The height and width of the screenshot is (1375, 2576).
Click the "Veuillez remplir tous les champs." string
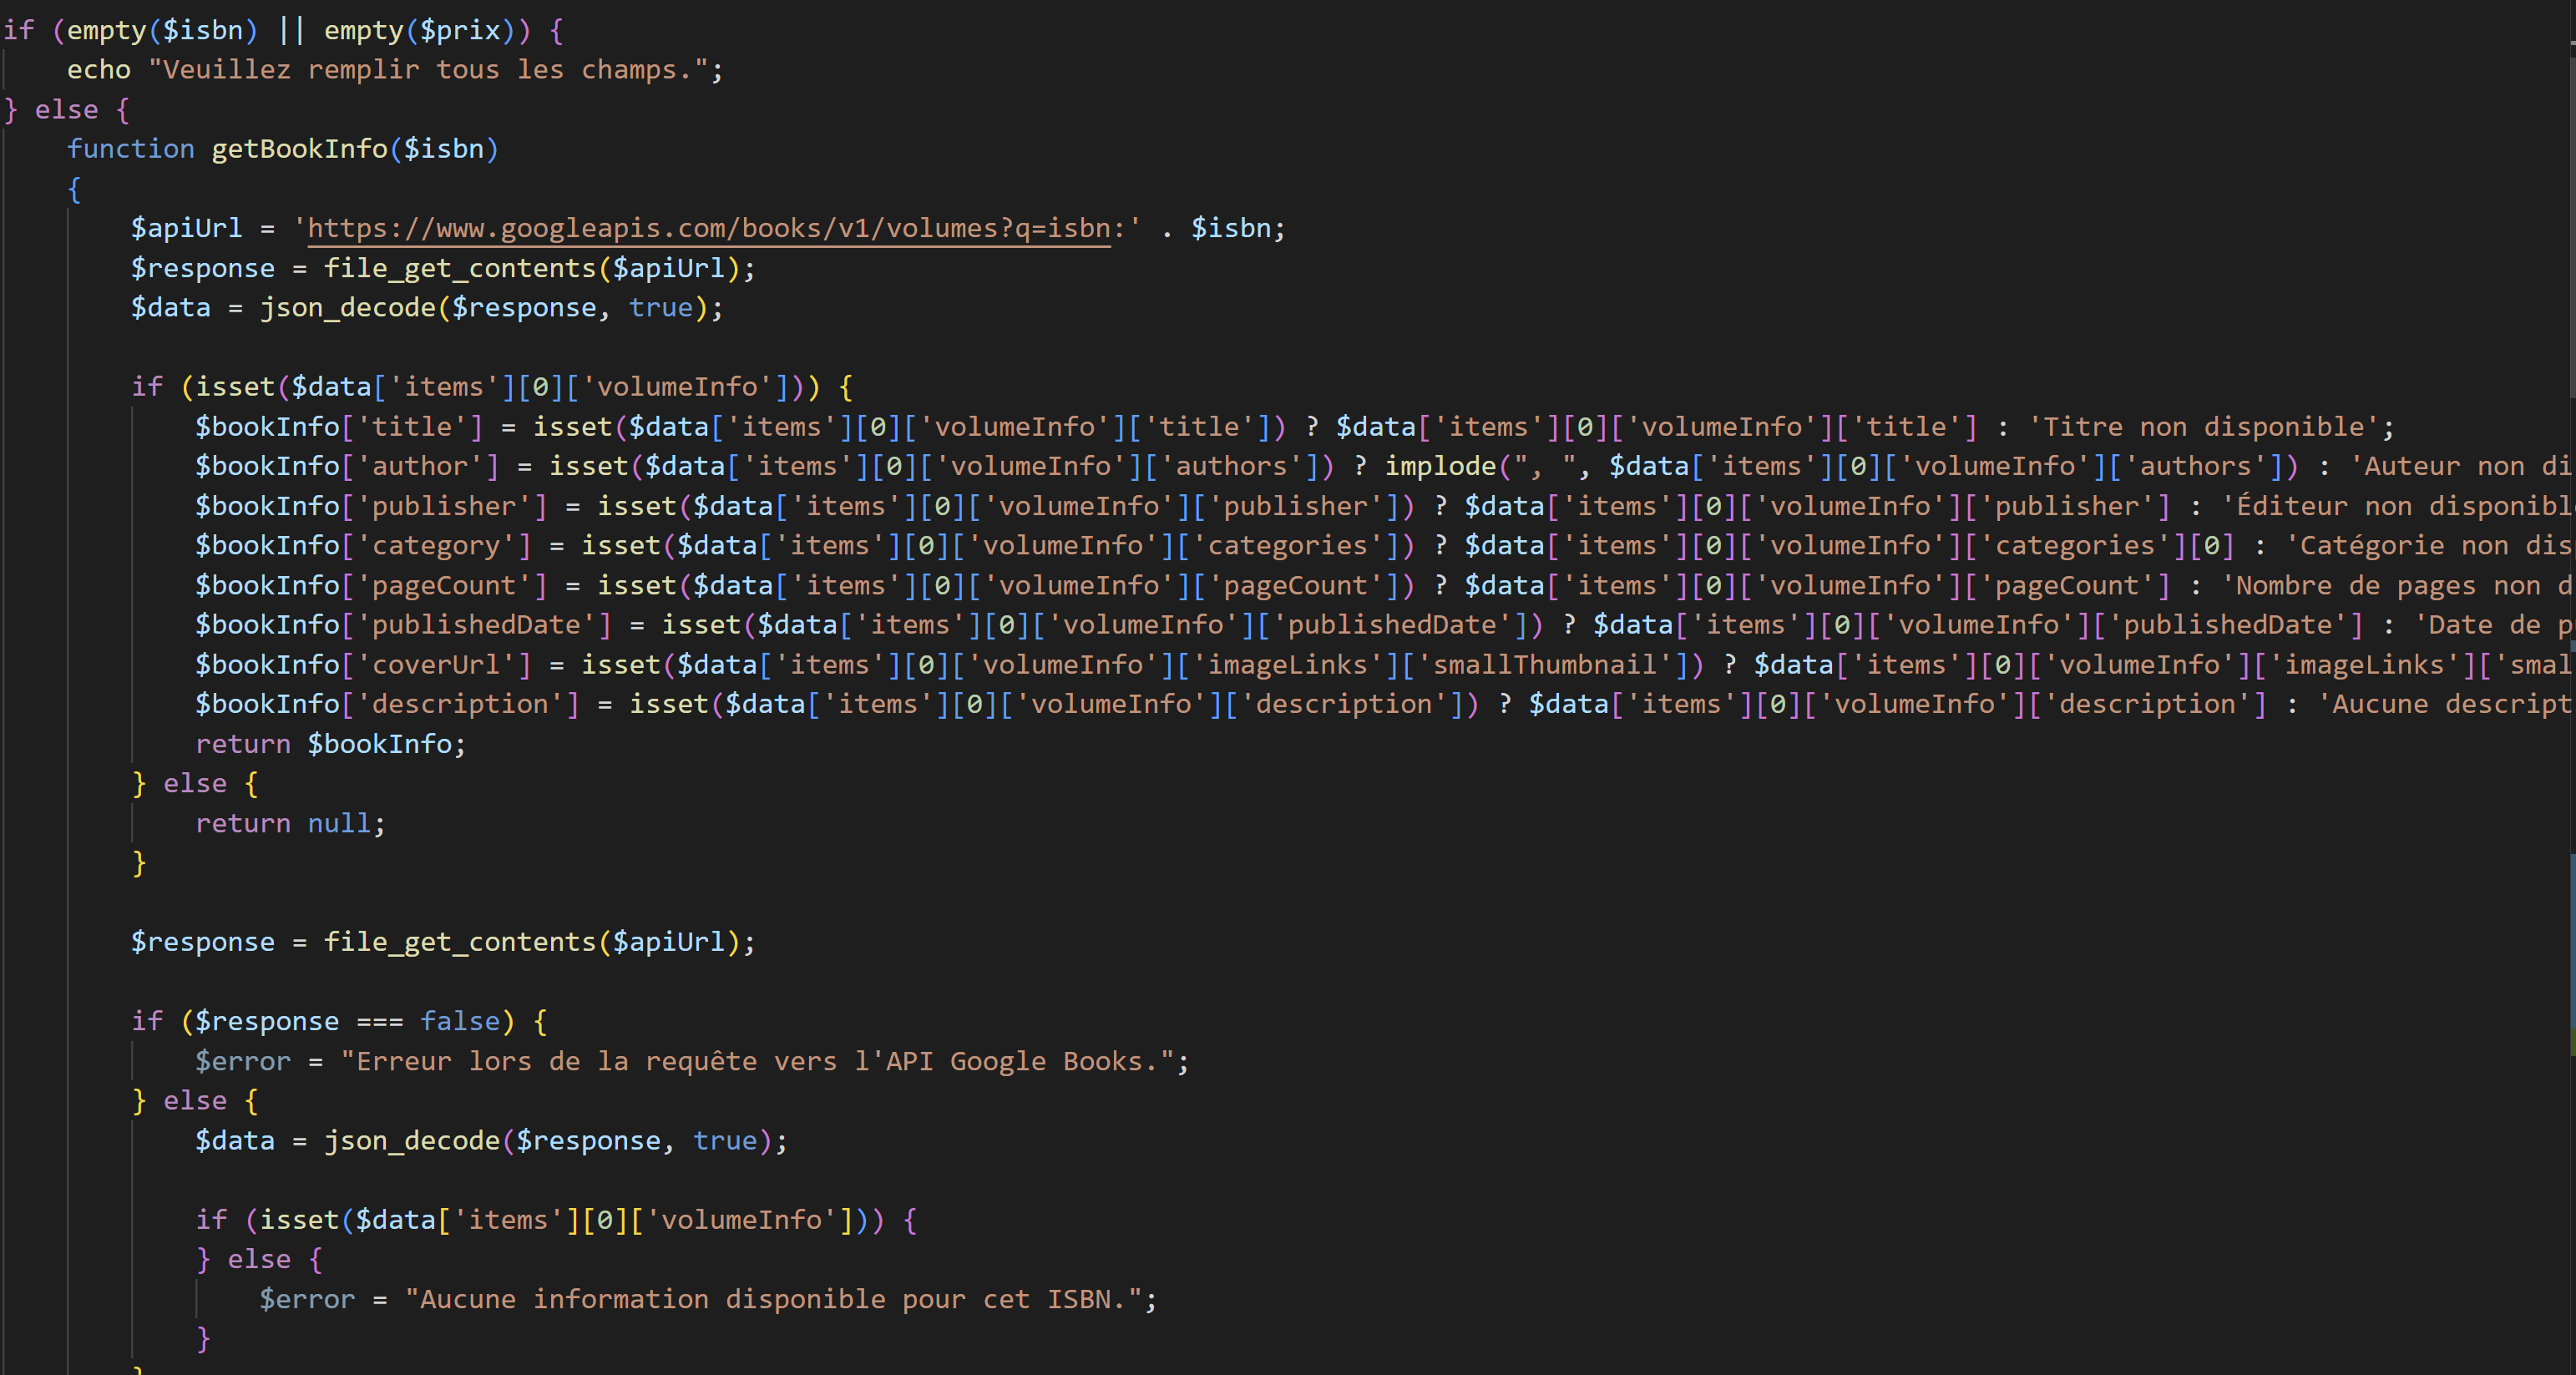pyautogui.click(x=428, y=70)
